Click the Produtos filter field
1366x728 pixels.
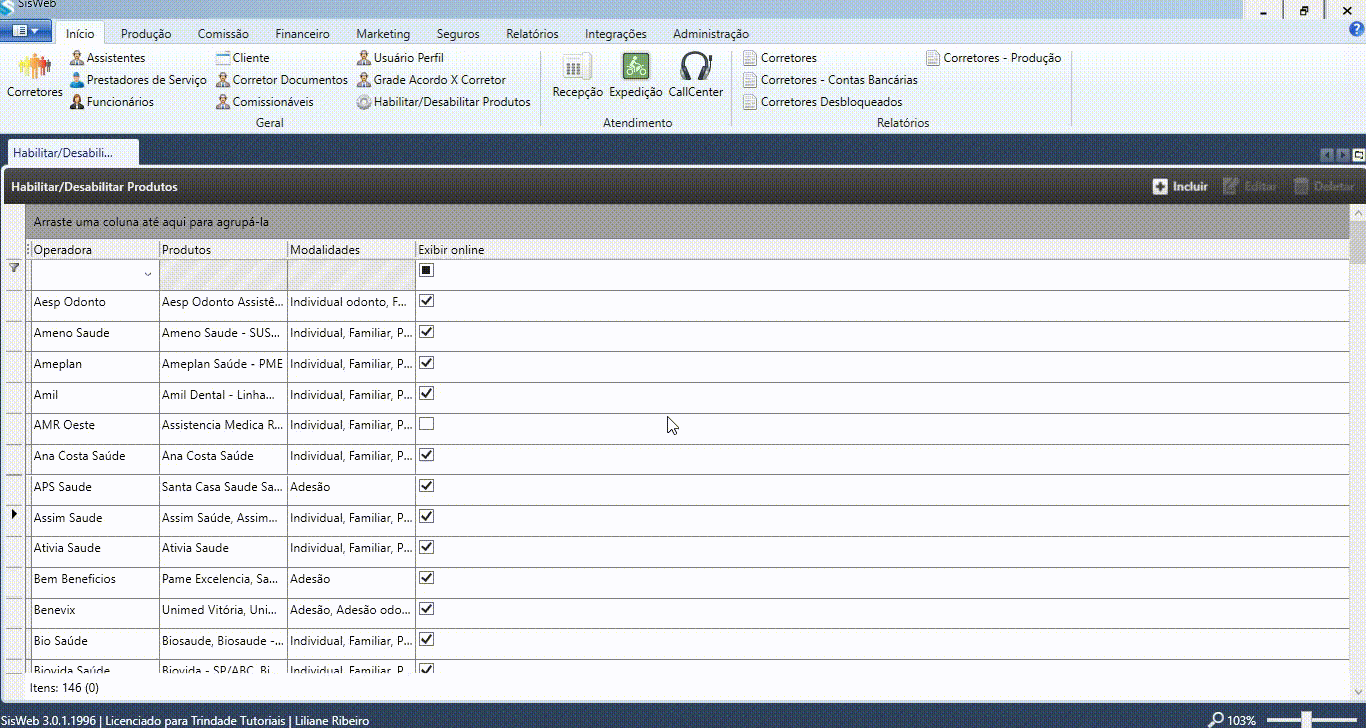[223, 274]
